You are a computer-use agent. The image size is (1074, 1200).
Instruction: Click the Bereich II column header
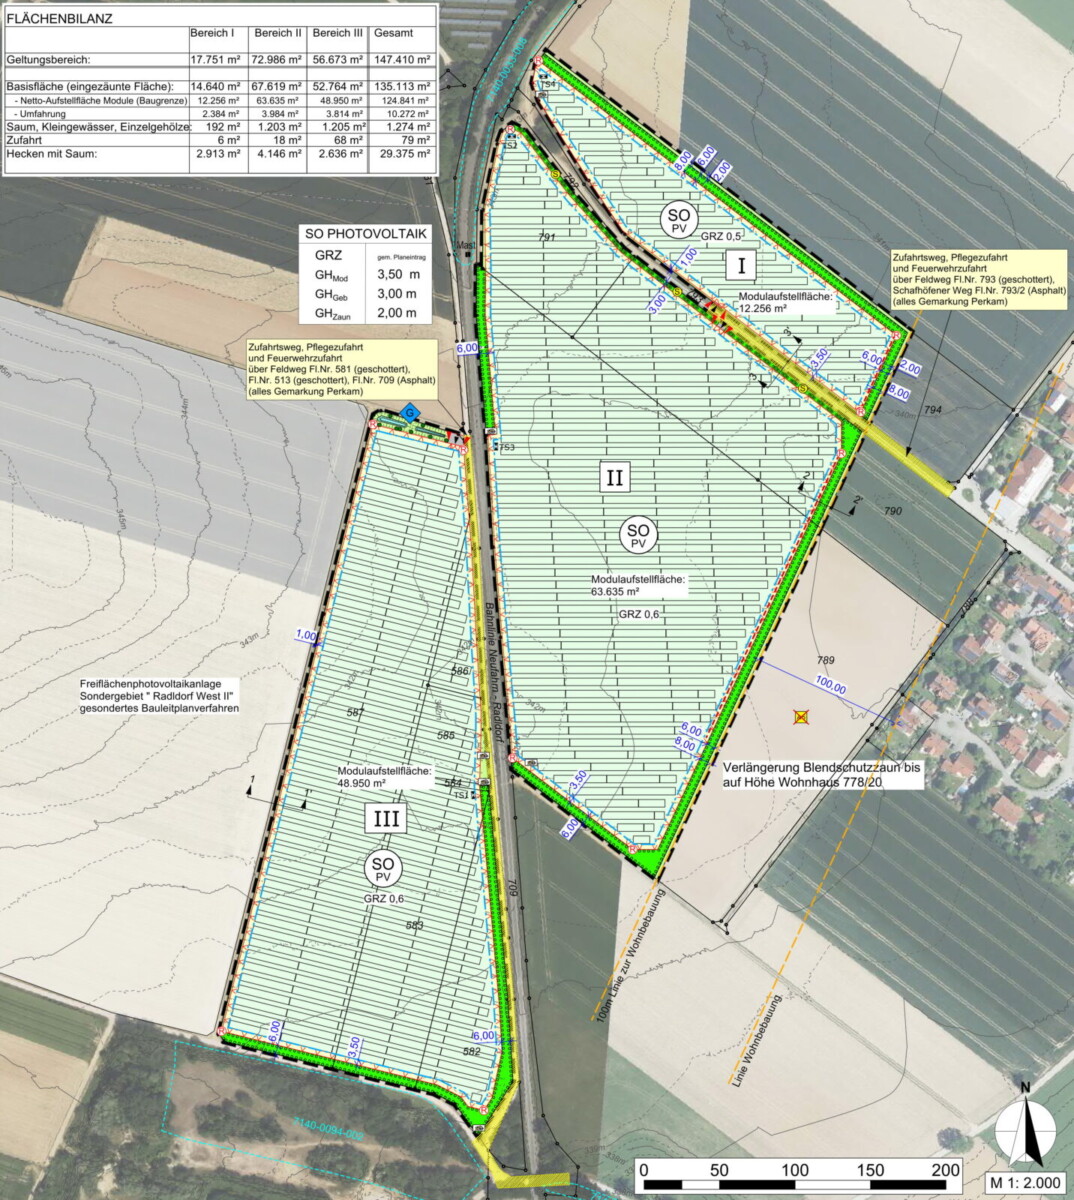pyautogui.click(x=277, y=33)
